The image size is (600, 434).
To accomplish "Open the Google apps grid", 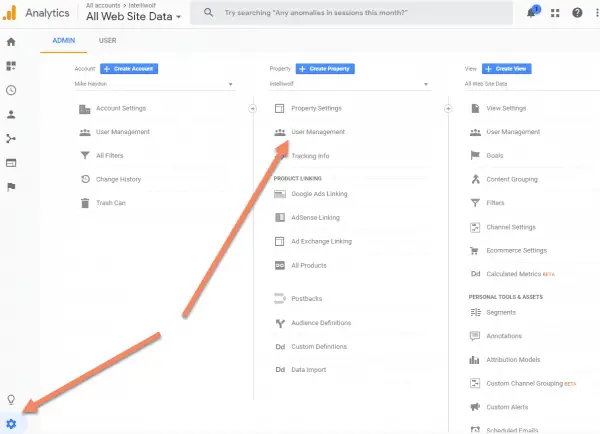I will [x=555, y=13].
